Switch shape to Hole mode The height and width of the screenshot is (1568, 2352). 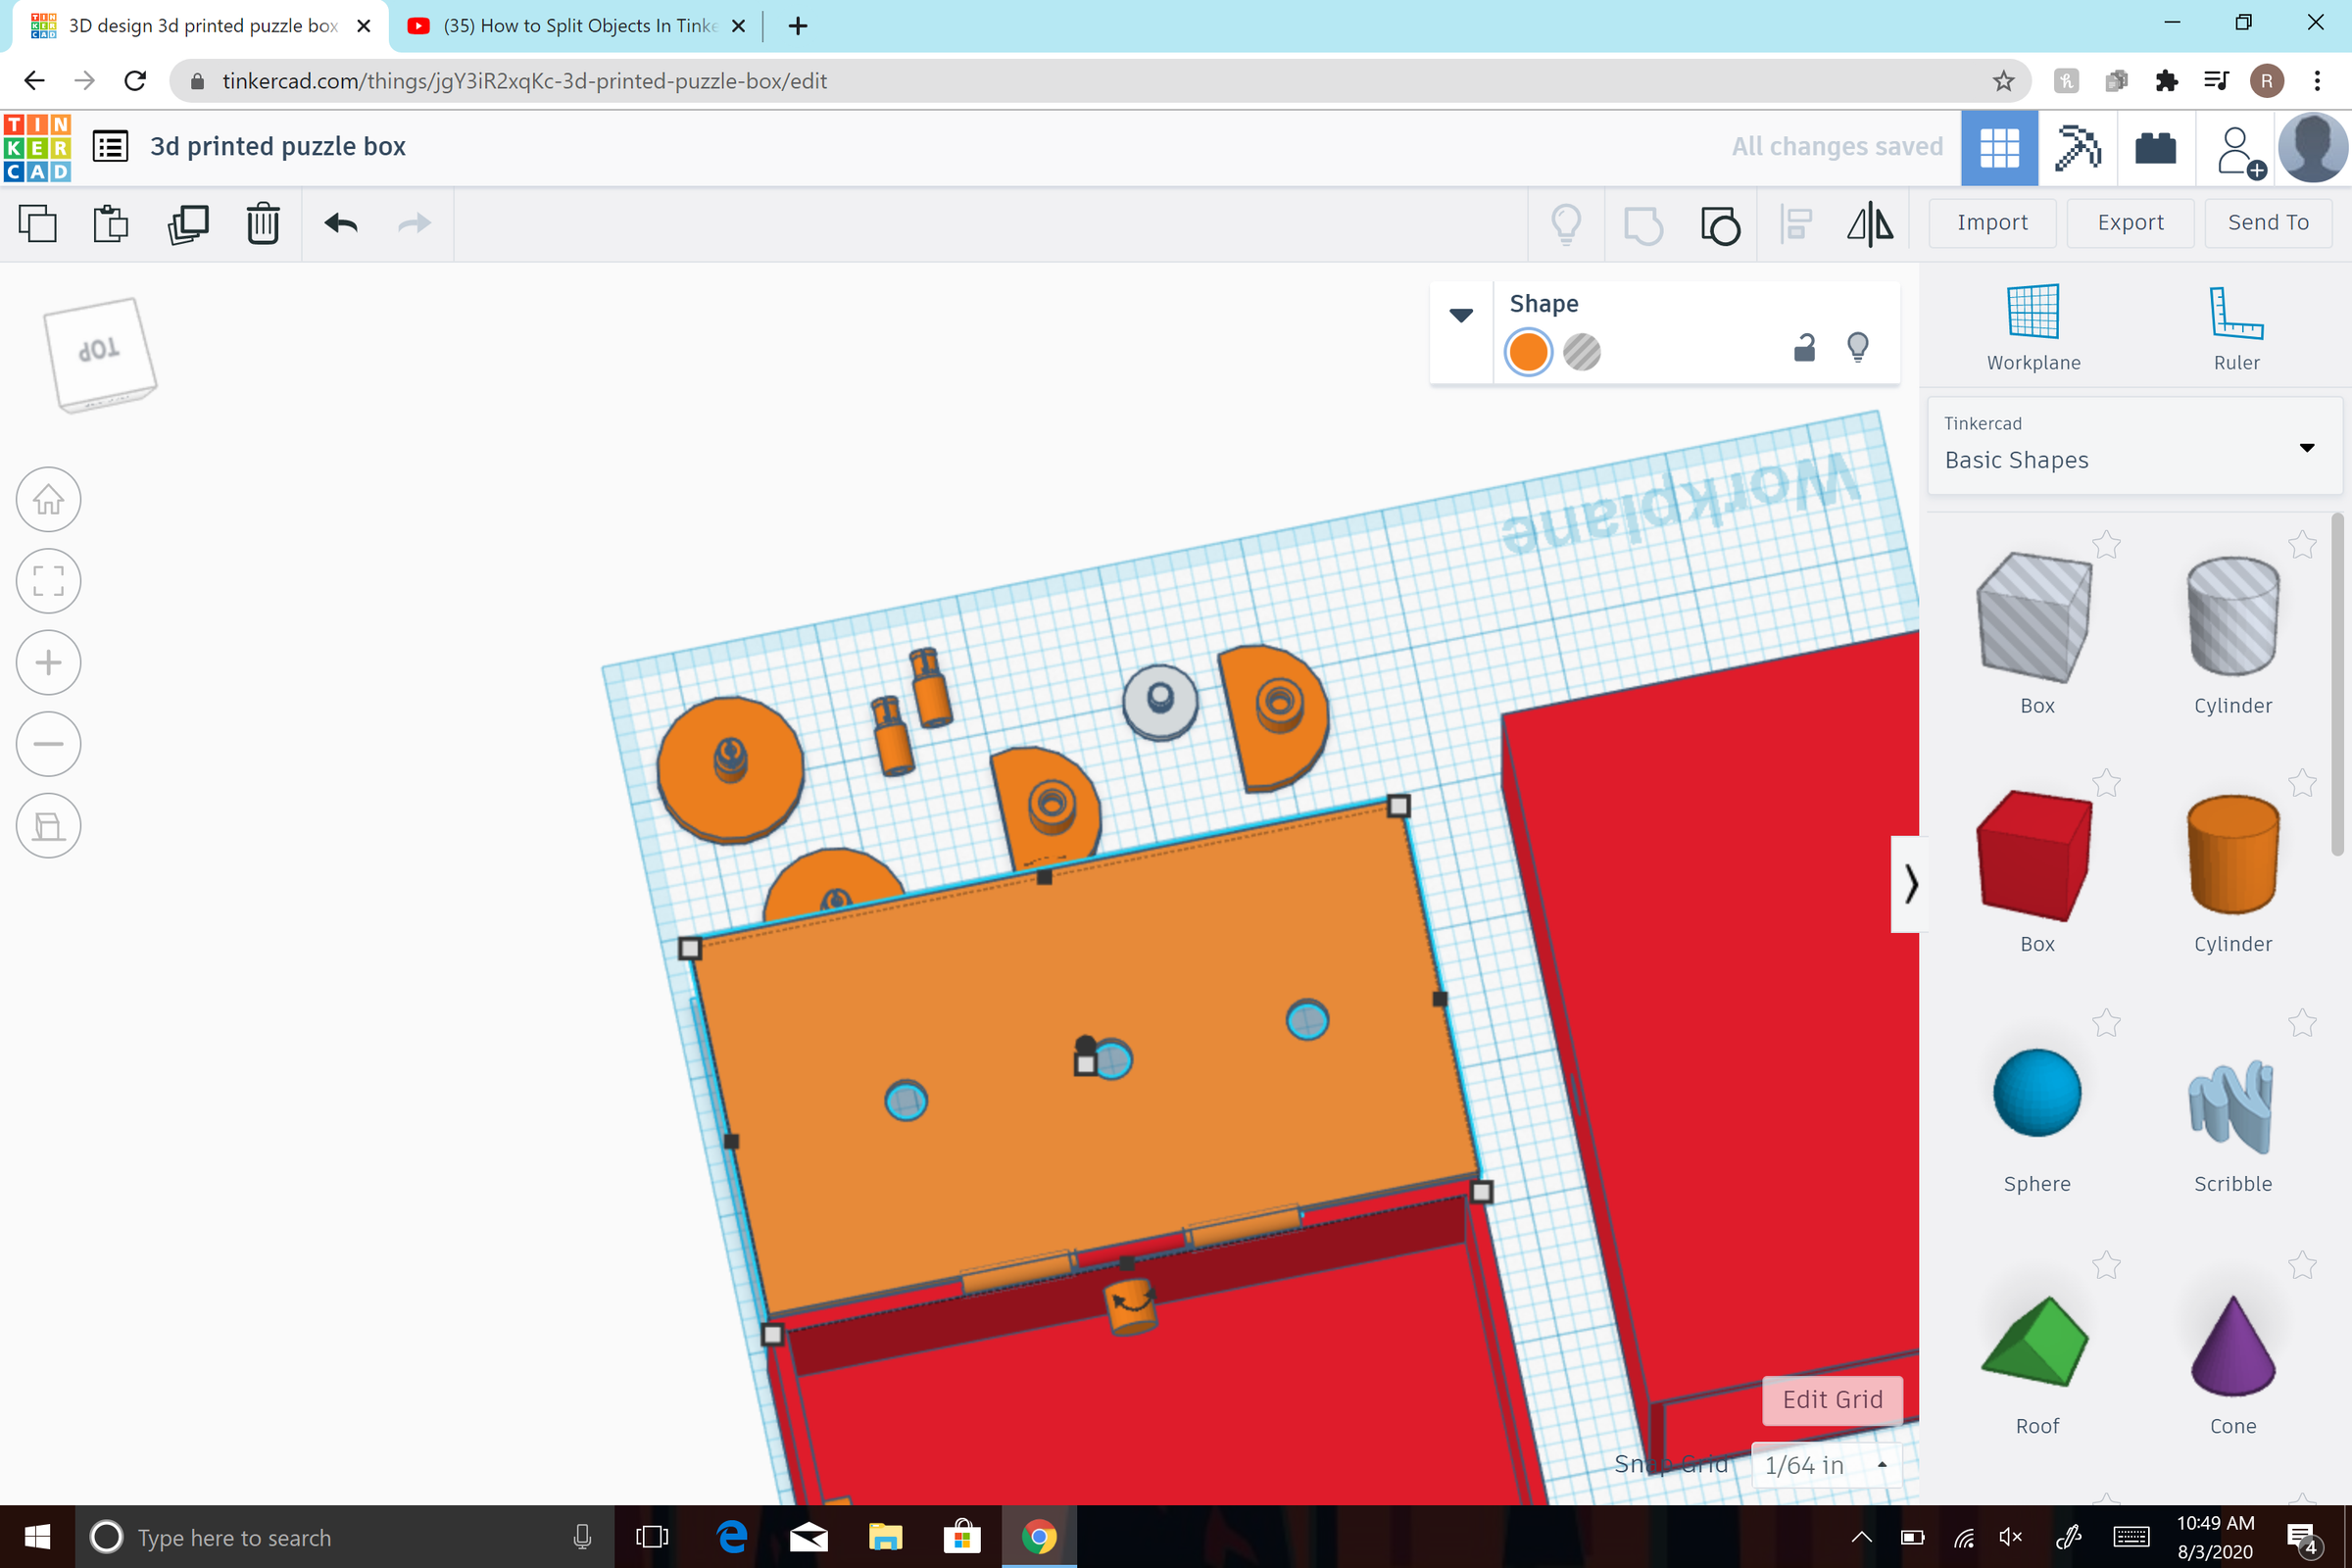coord(1581,352)
